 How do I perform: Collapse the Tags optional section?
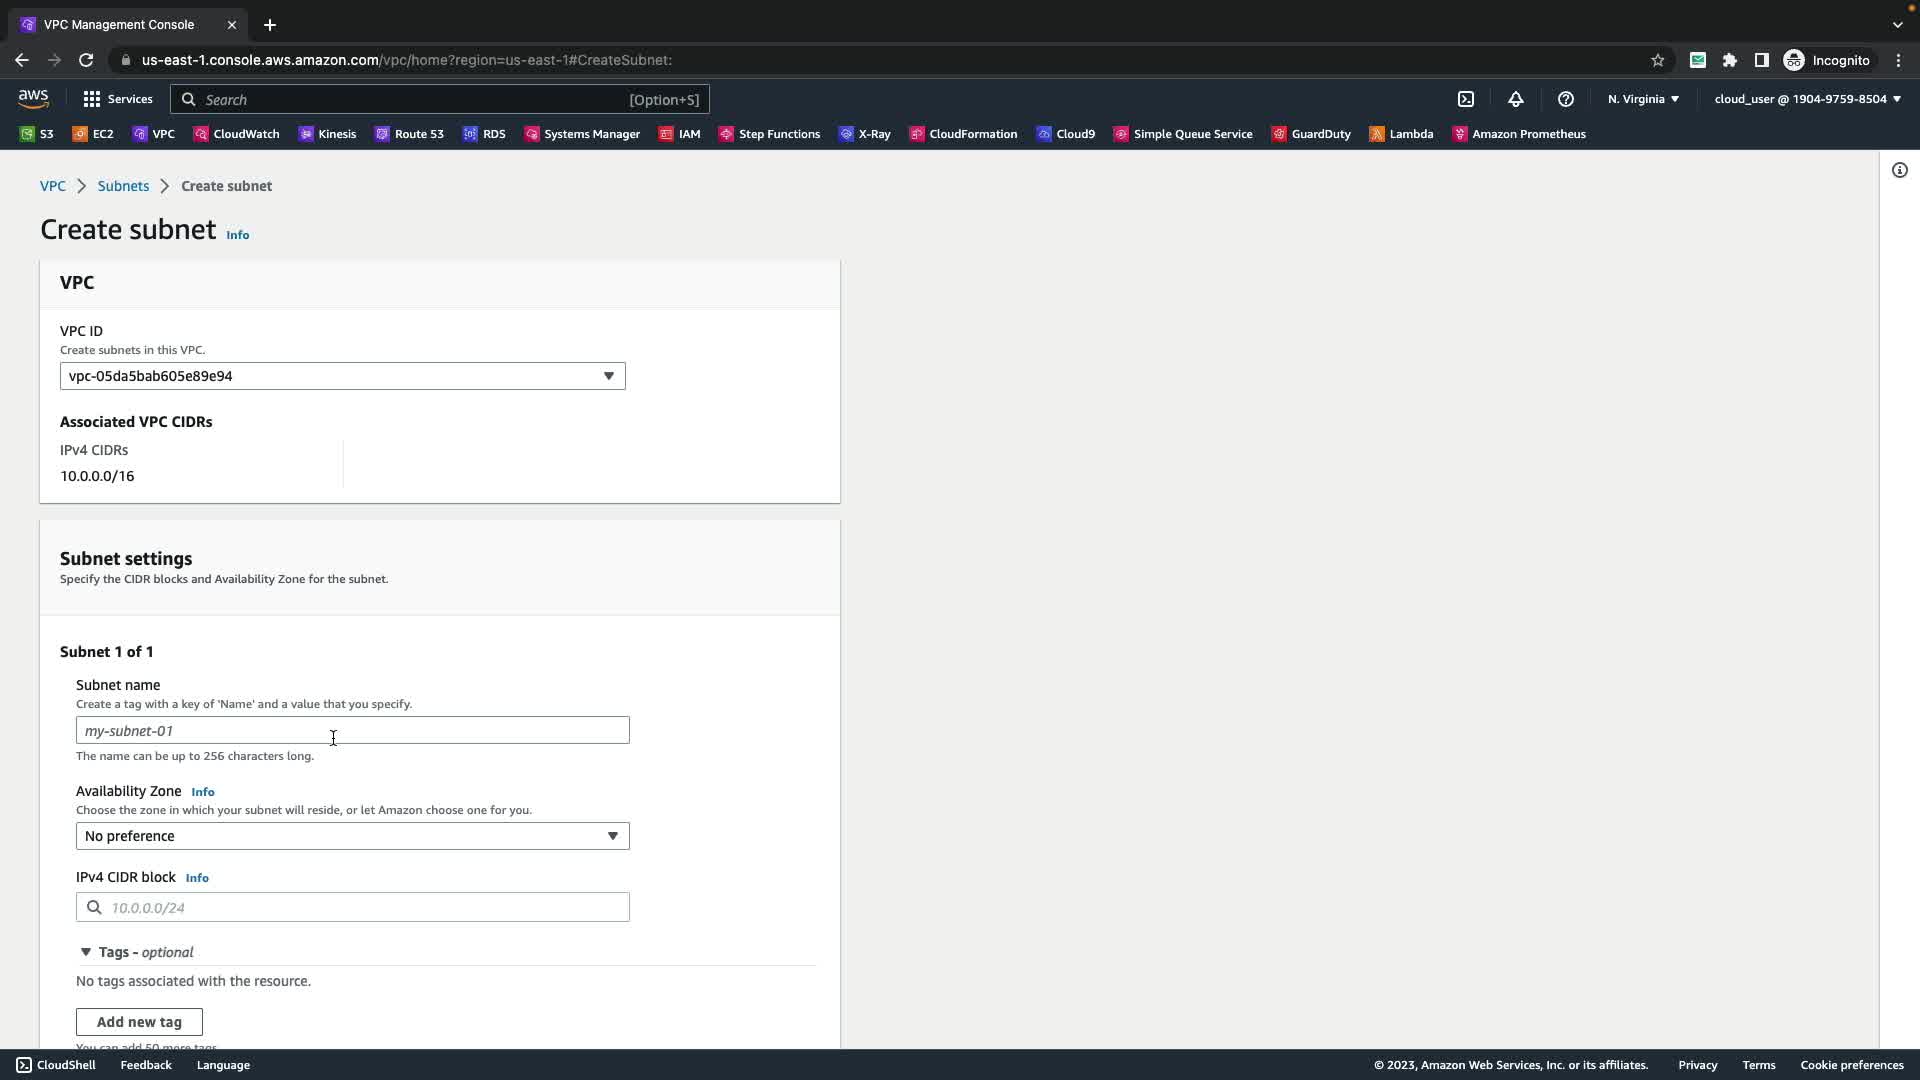(86, 952)
